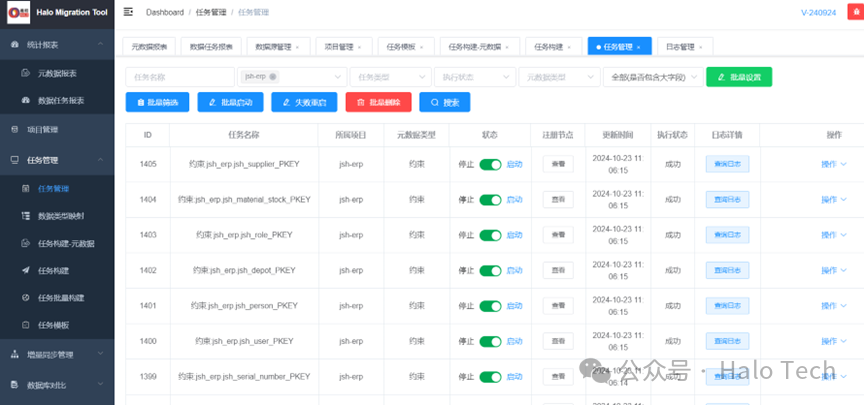This screenshot has width=864, height=405.
Task: Click the red 批量删除 button
Action: [379, 102]
